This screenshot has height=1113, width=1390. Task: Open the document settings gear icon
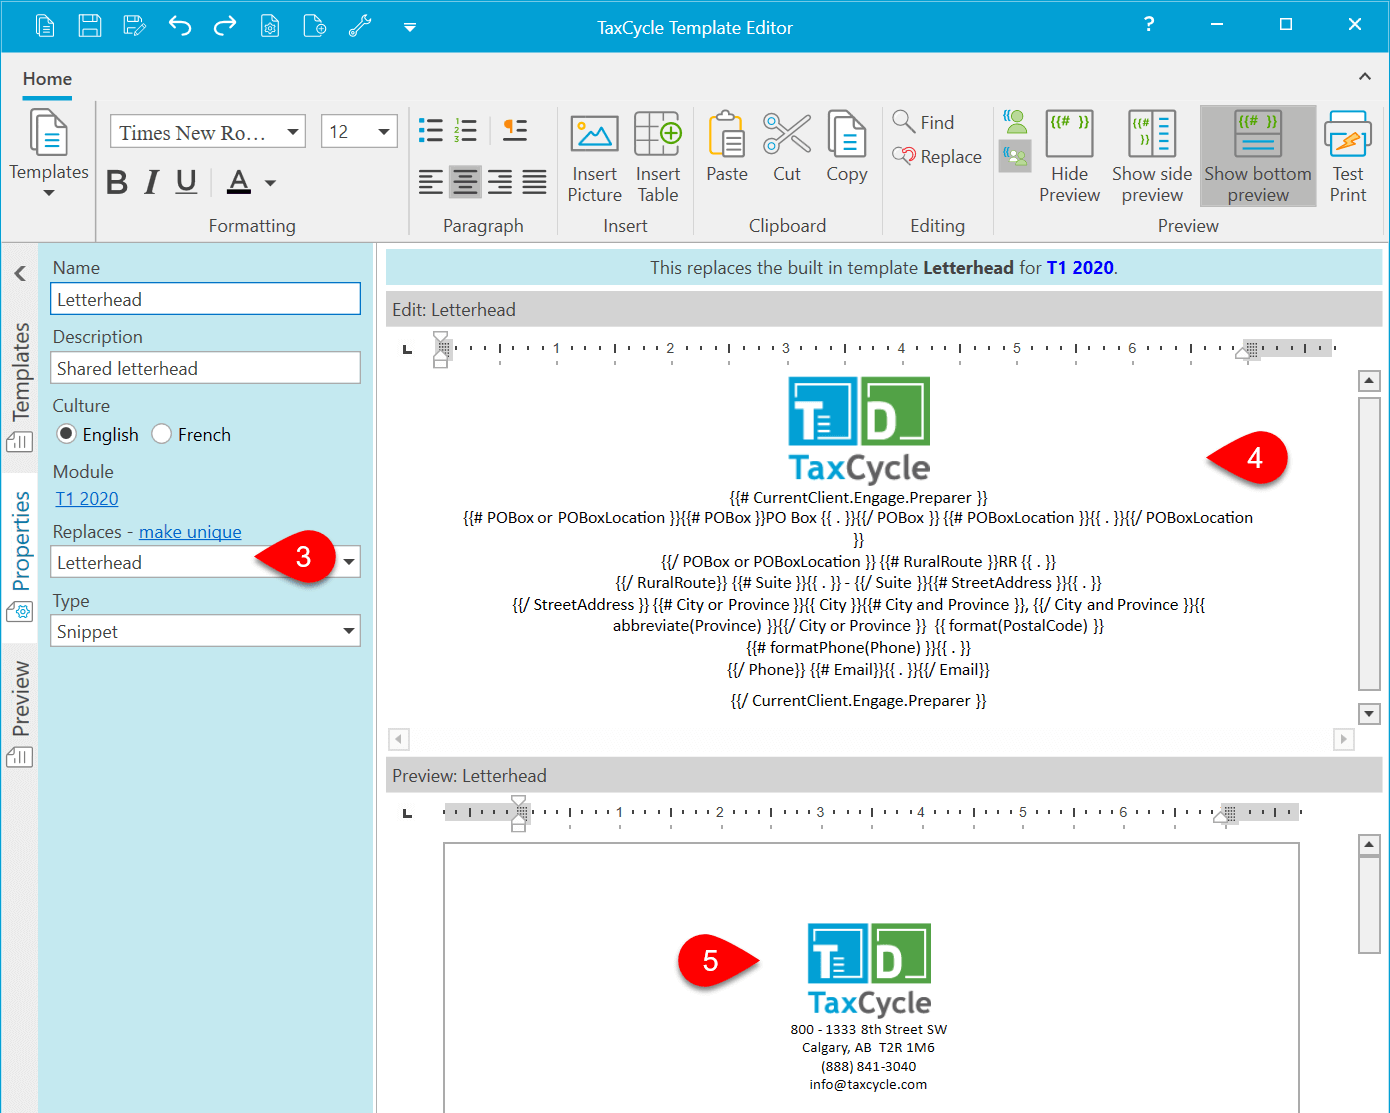270,26
